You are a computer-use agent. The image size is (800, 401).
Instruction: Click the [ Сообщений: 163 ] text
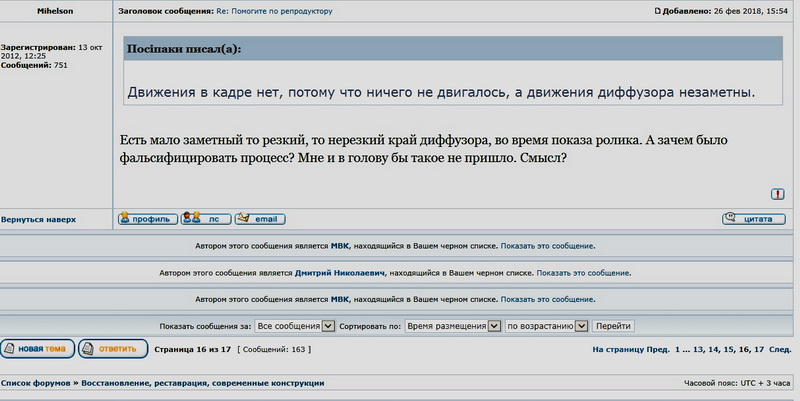pos(274,349)
